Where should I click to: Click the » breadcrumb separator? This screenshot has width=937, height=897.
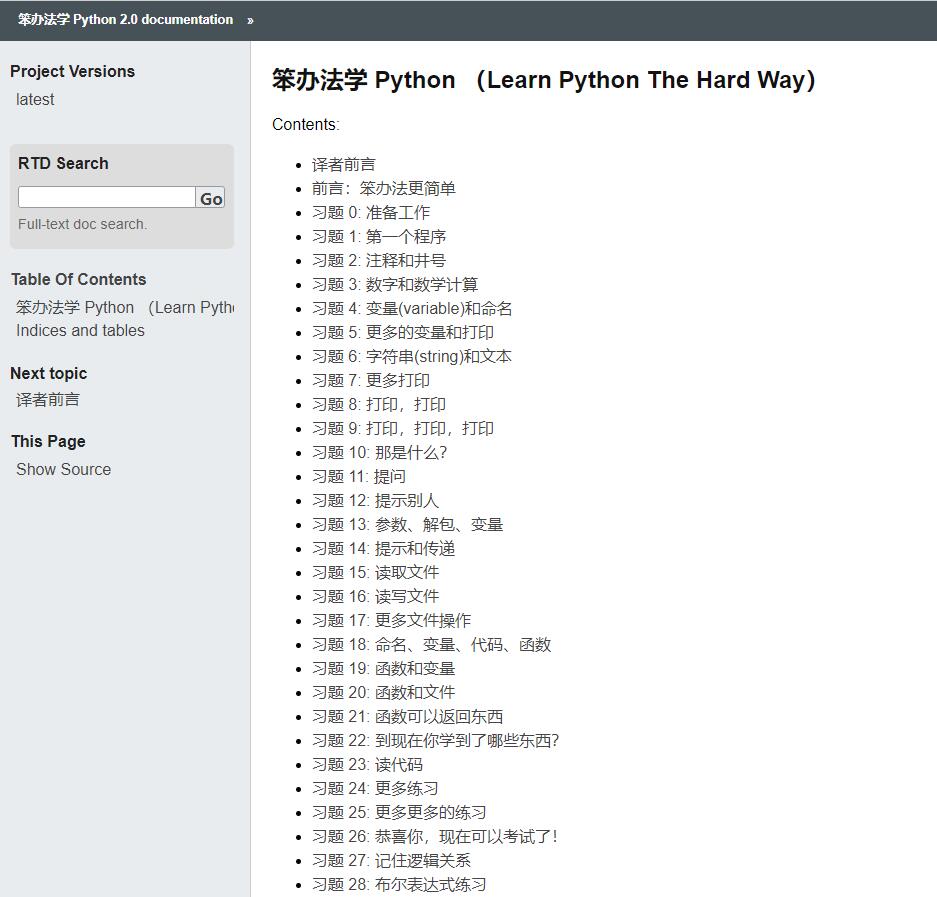tap(250, 19)
